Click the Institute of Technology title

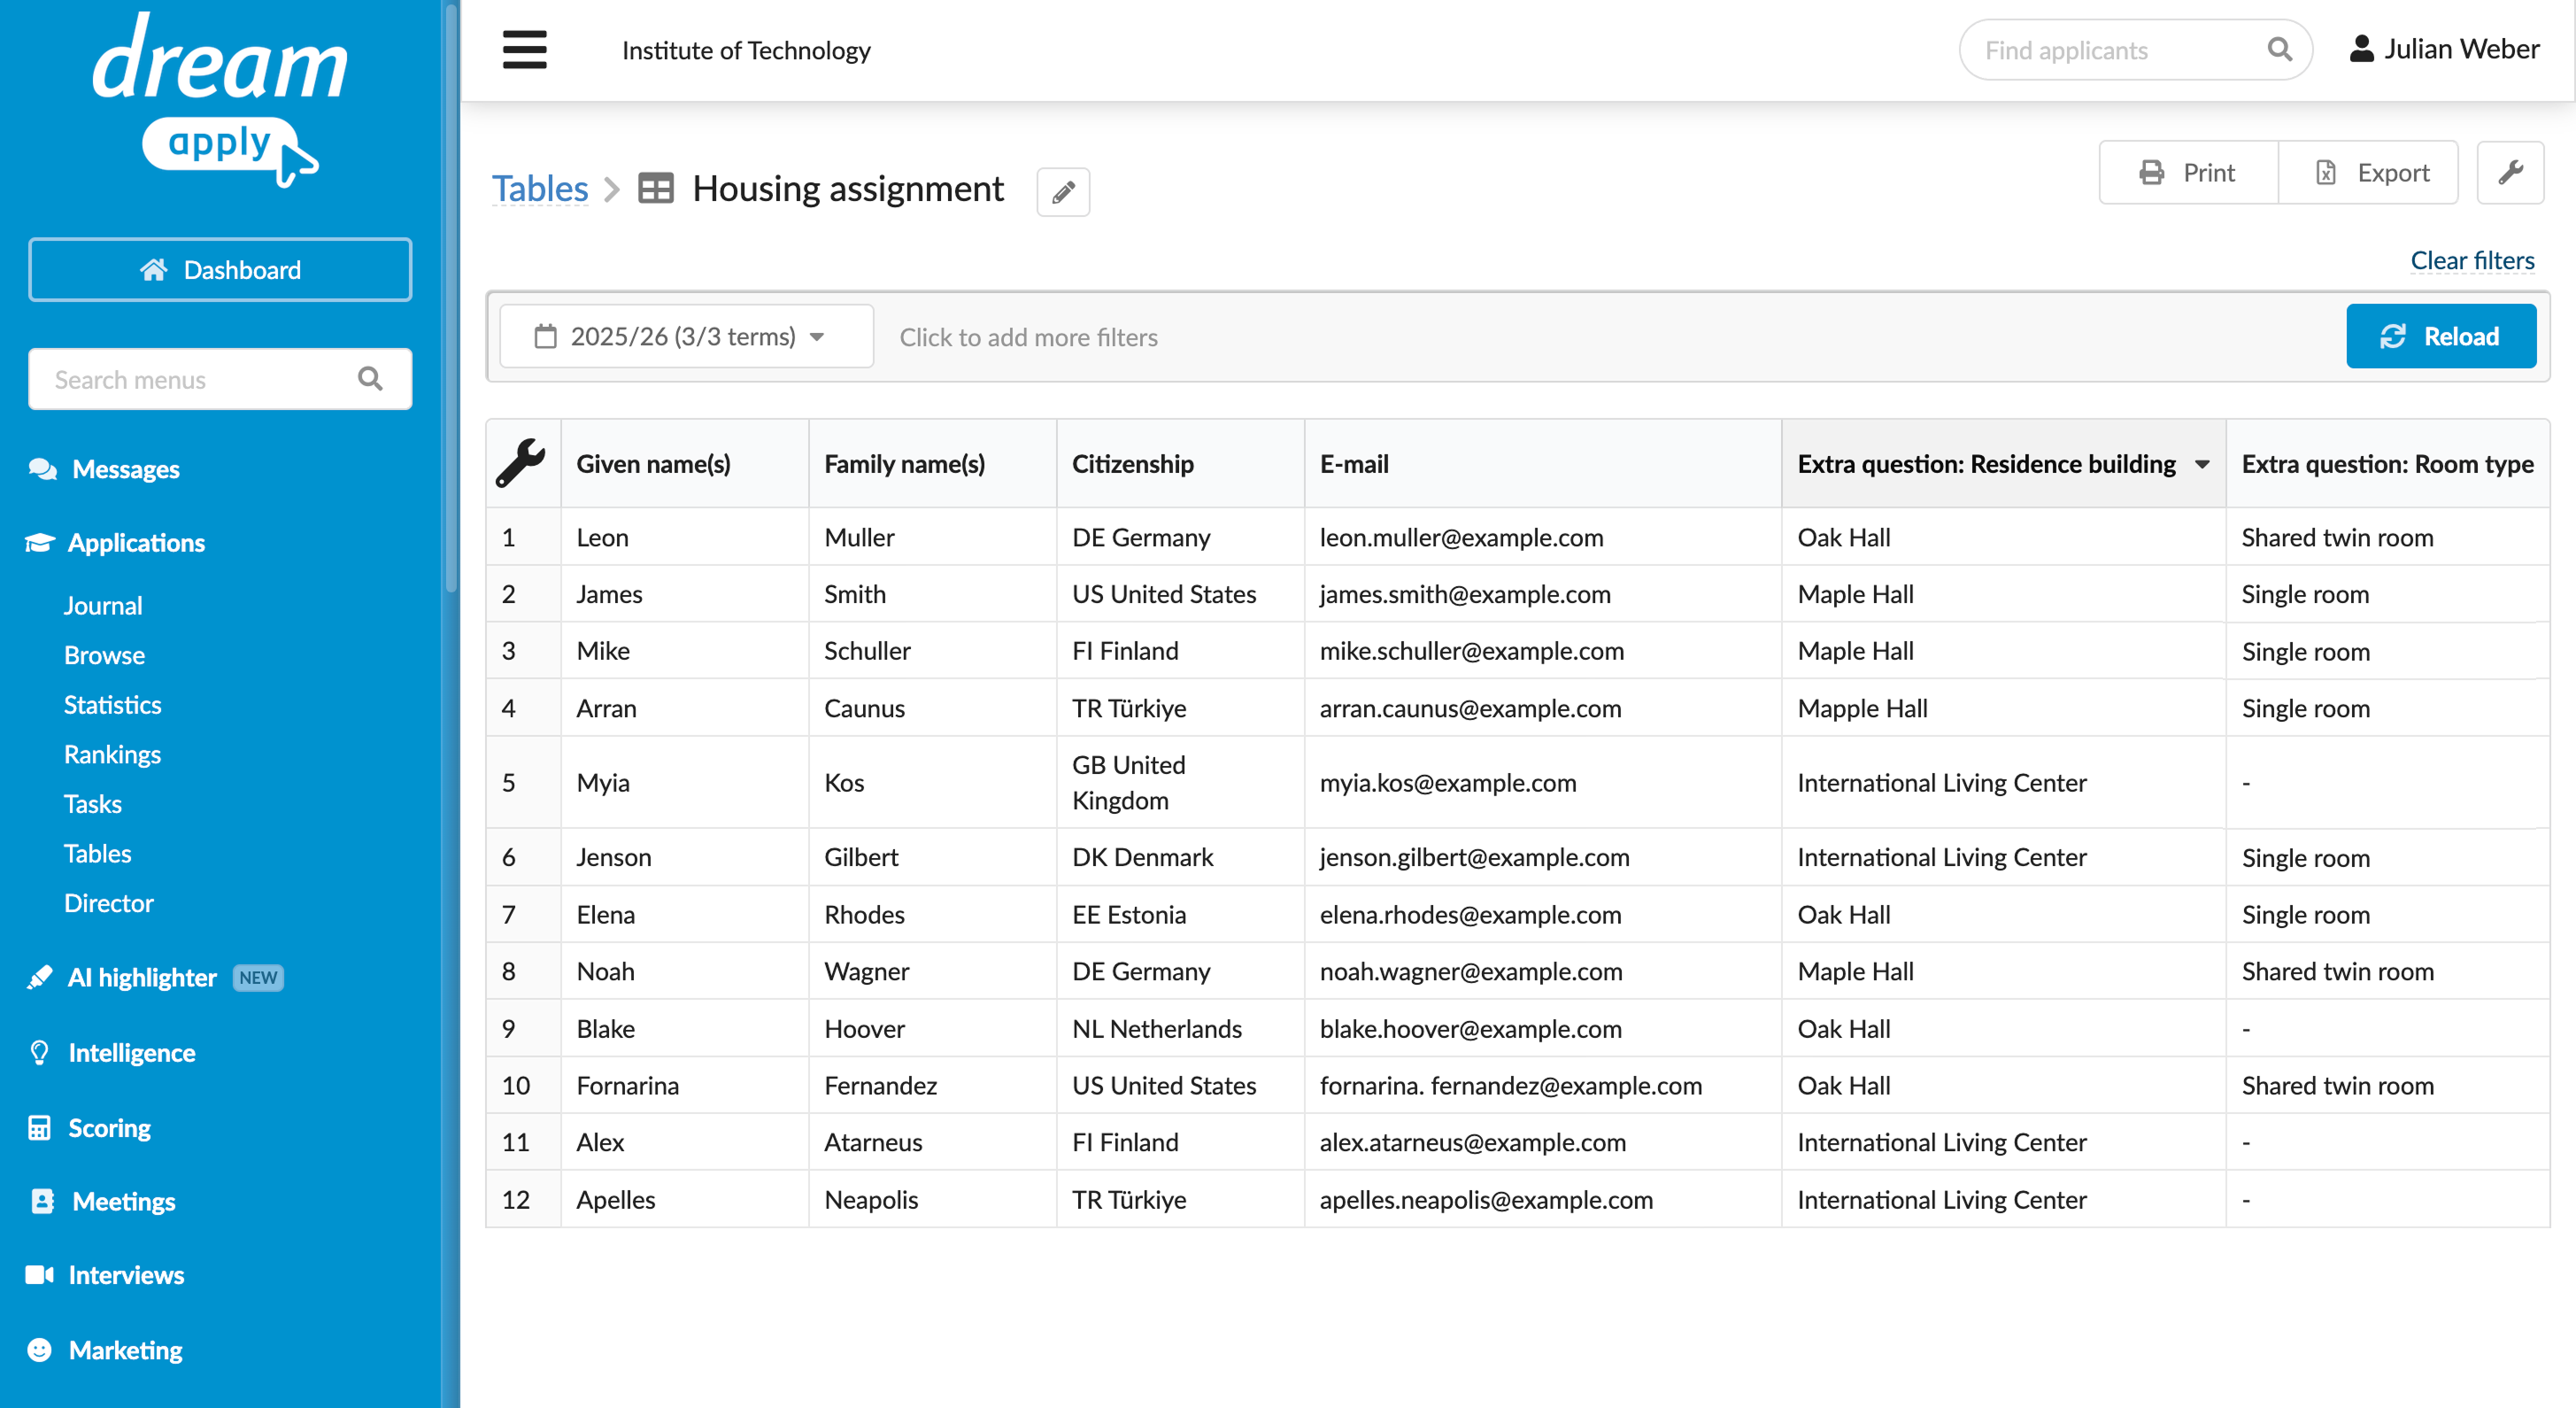pos(746,50)
